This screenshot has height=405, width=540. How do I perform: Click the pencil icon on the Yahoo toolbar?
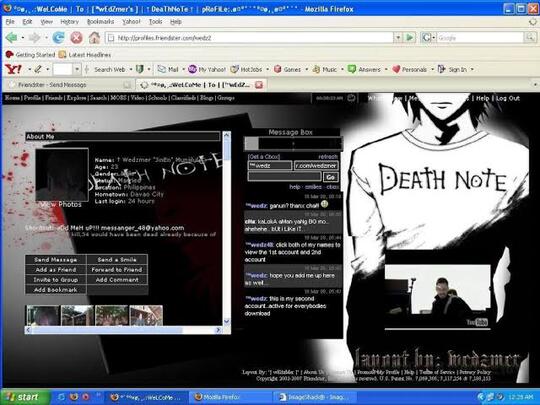pos(38,69)
